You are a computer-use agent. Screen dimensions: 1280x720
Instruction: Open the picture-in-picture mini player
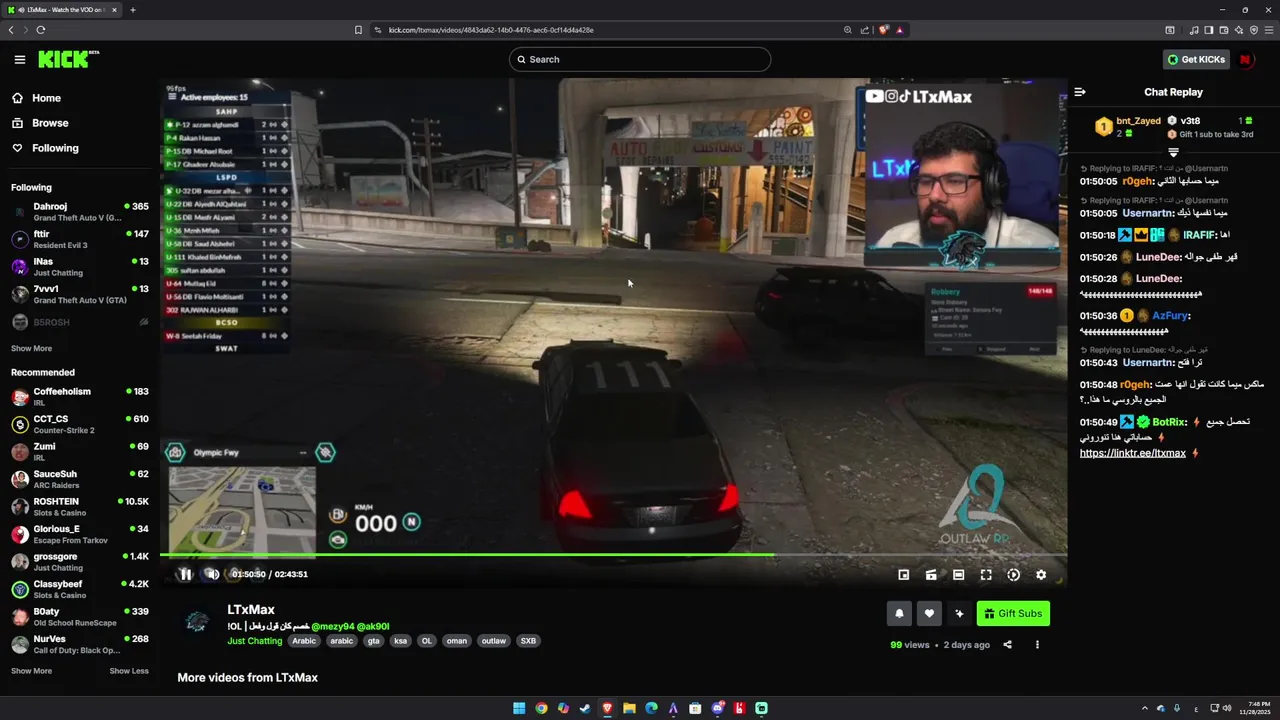(904, 575)
